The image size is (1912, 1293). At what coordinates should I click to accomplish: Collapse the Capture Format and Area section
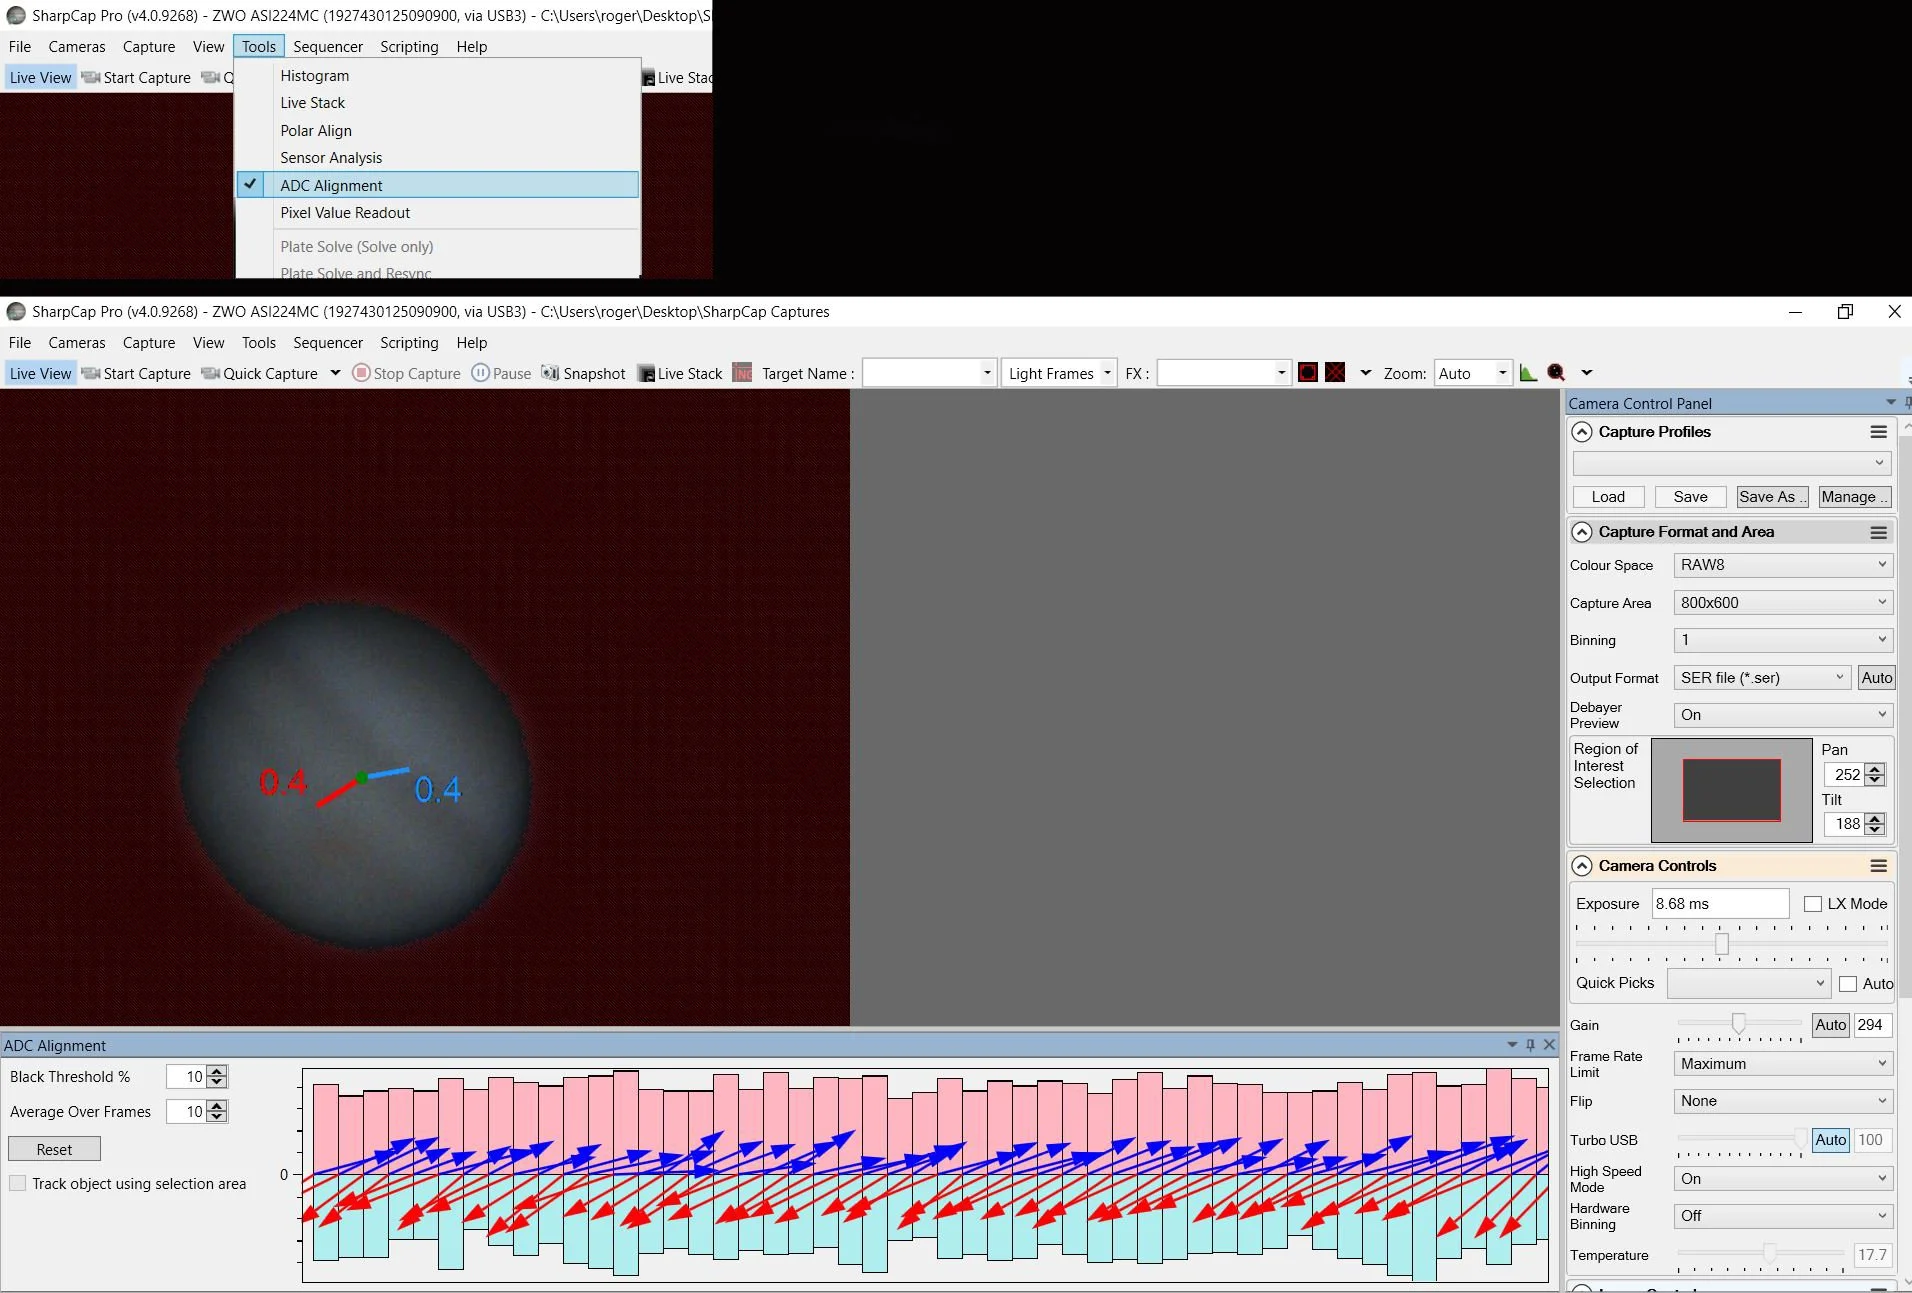(x=1584, y=531)
